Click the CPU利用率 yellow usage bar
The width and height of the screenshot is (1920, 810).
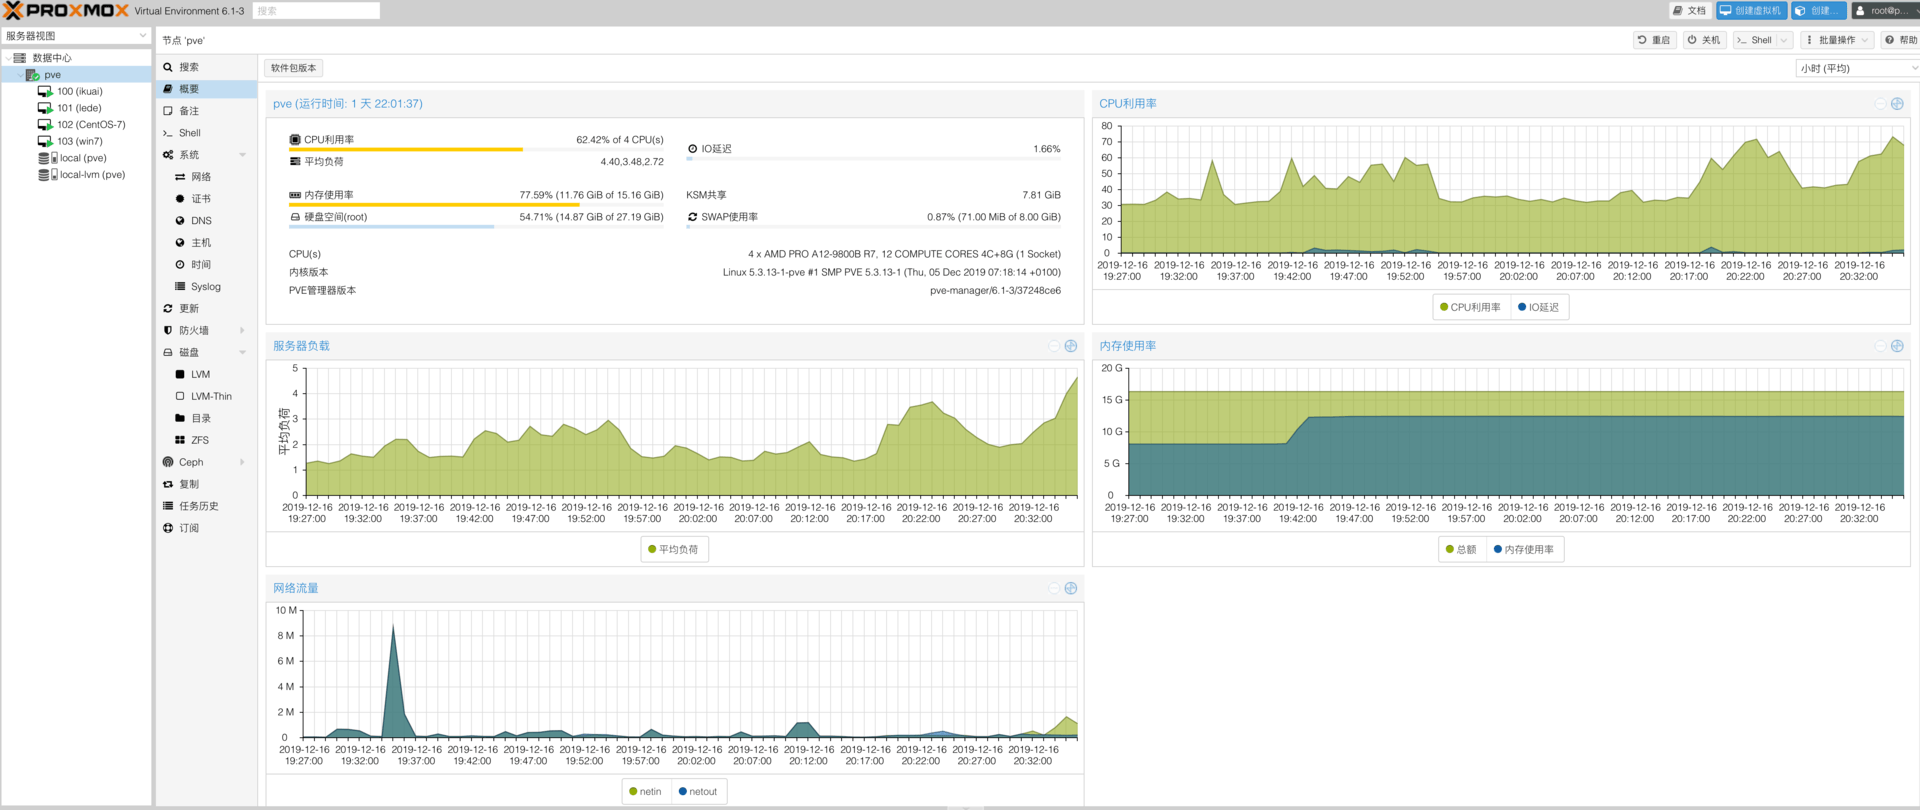[476, 150]
